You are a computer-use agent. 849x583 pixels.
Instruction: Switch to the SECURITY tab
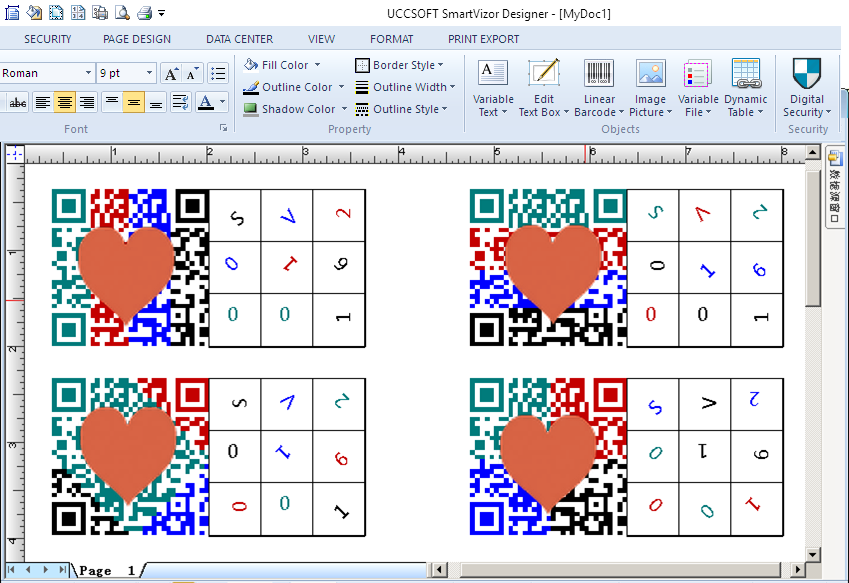(x=48, y=39)
